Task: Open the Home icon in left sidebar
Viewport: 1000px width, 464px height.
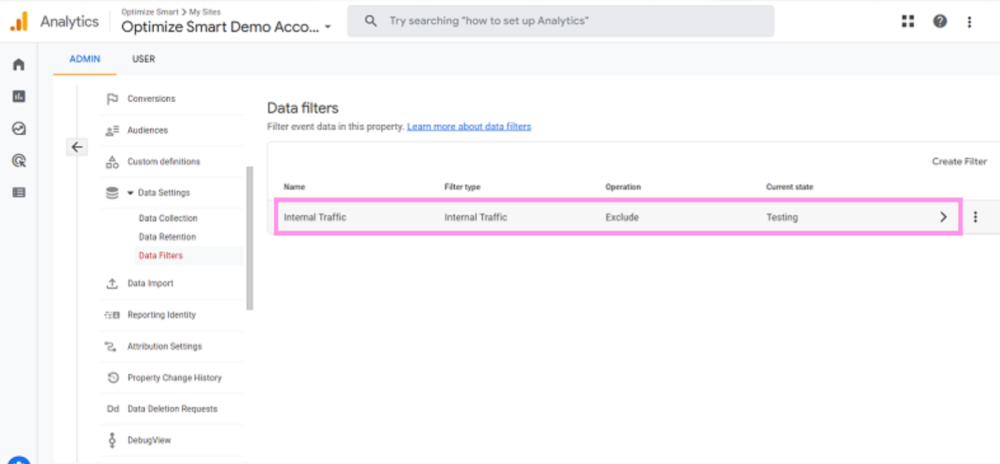Action: coord(18,65)
